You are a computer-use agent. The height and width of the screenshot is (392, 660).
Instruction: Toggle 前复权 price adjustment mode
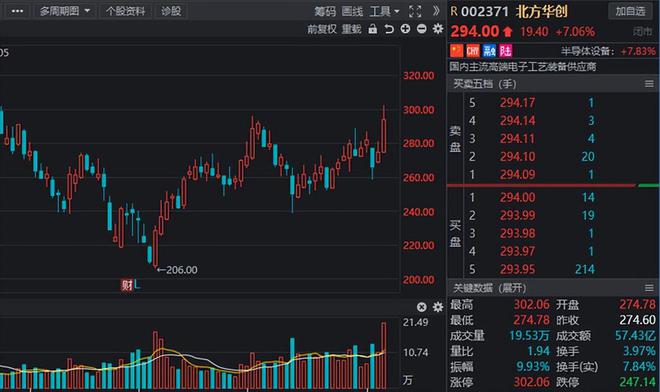(322, 29)
